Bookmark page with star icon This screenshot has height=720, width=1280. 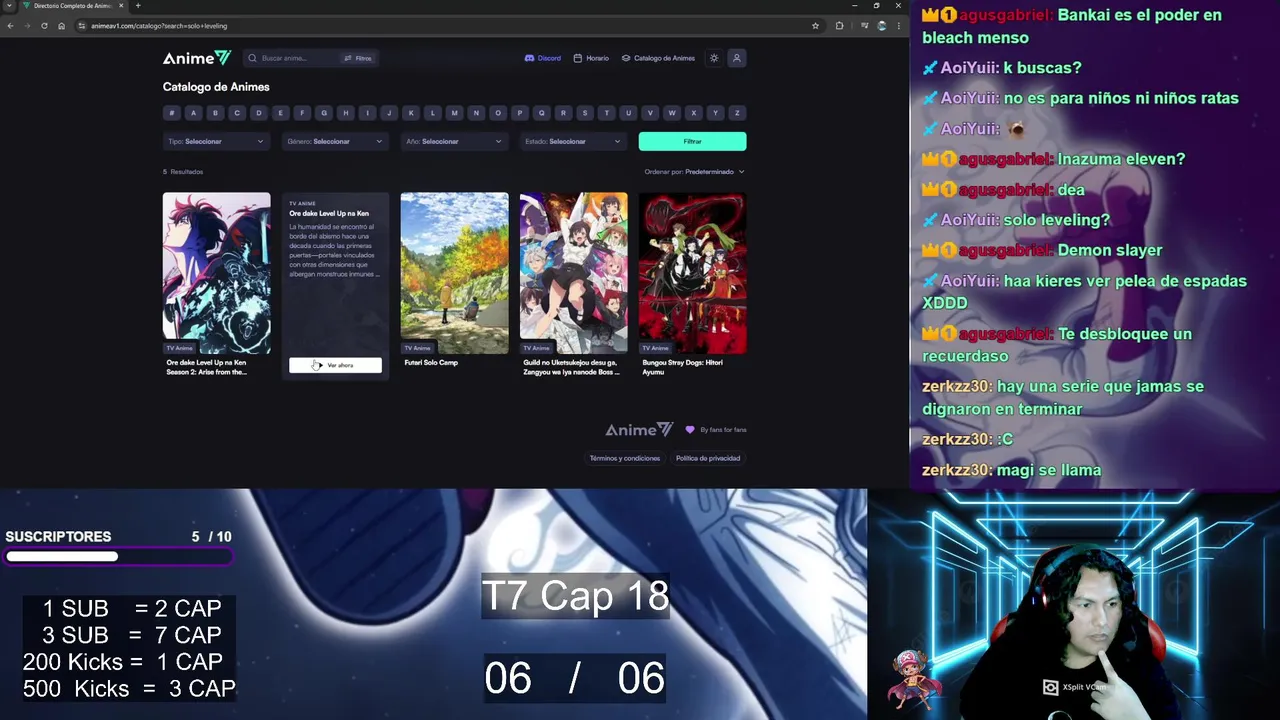(816, 26)
